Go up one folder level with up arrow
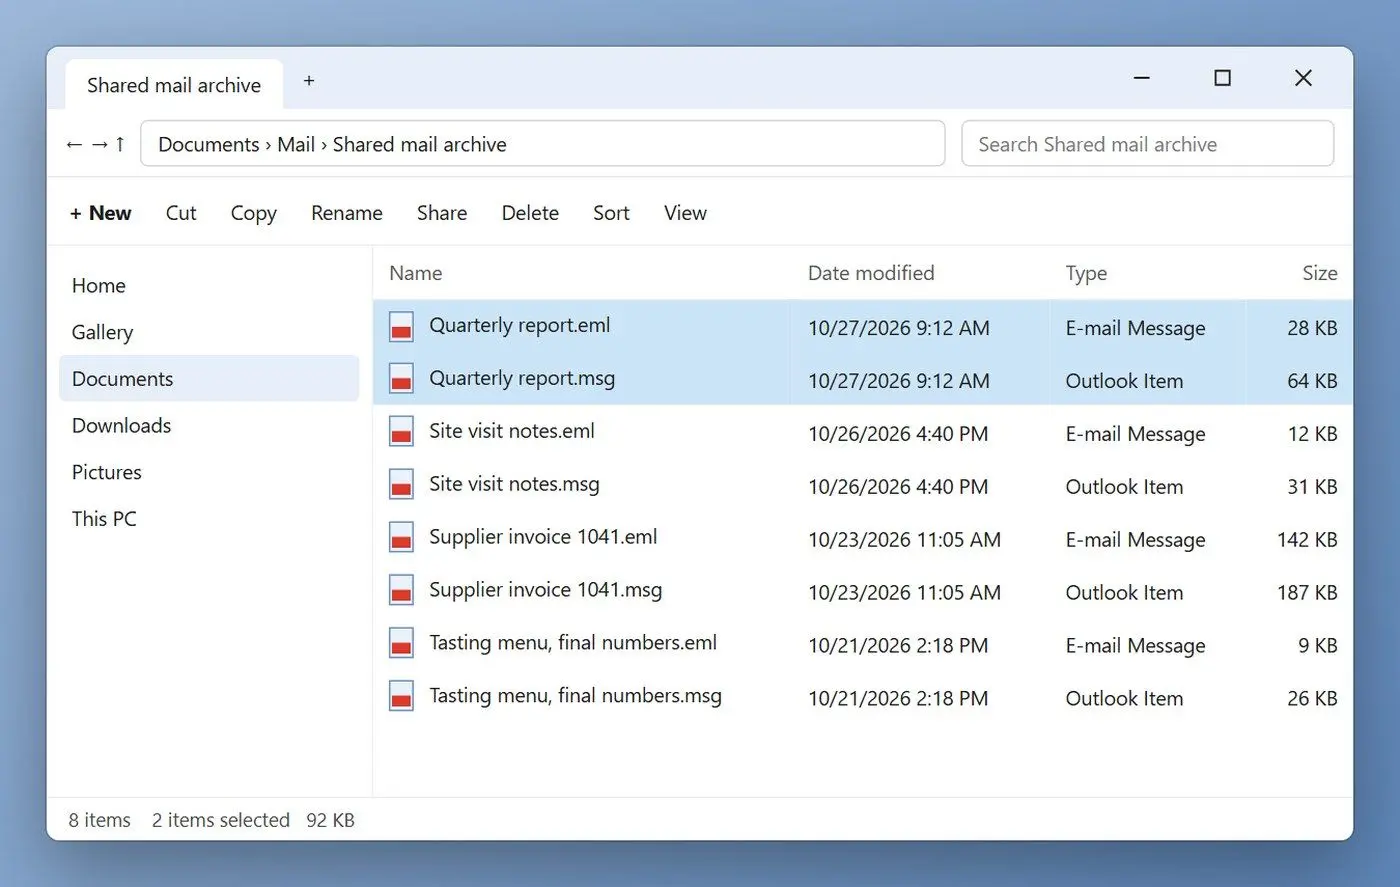1400x887 pixels. (x=120, y=144)
